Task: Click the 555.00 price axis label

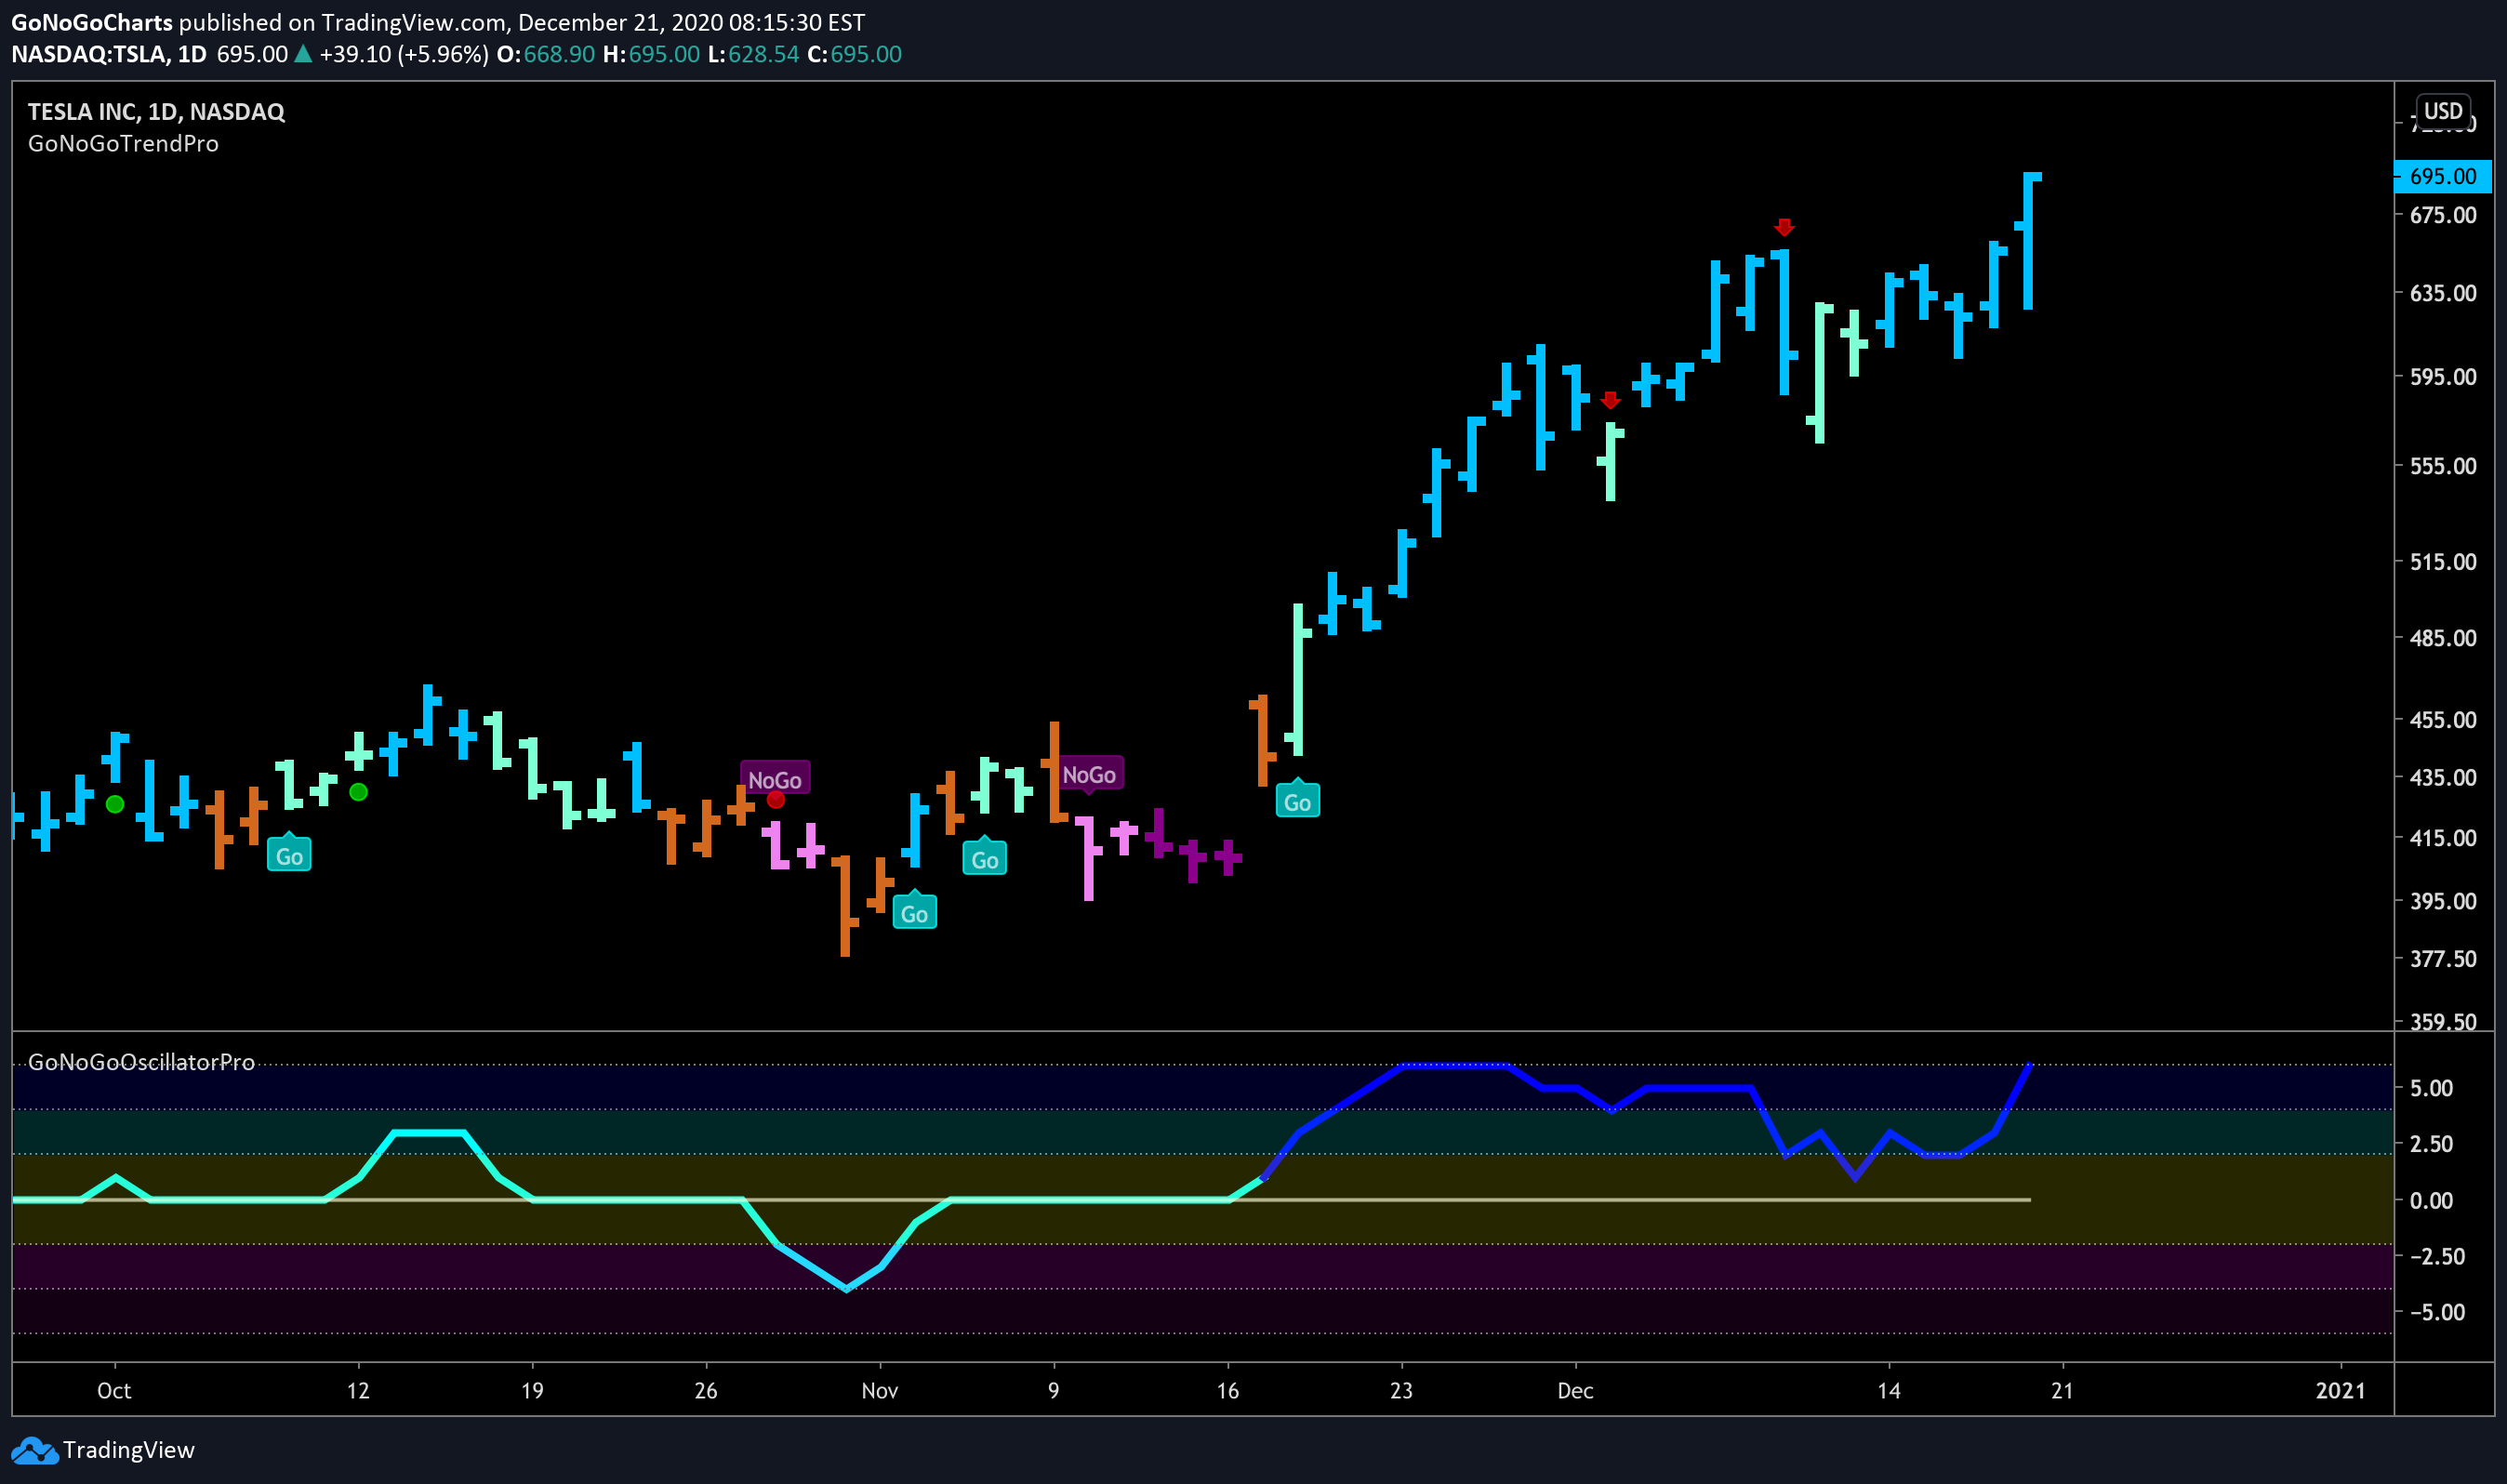Action: coord(2442,466)
